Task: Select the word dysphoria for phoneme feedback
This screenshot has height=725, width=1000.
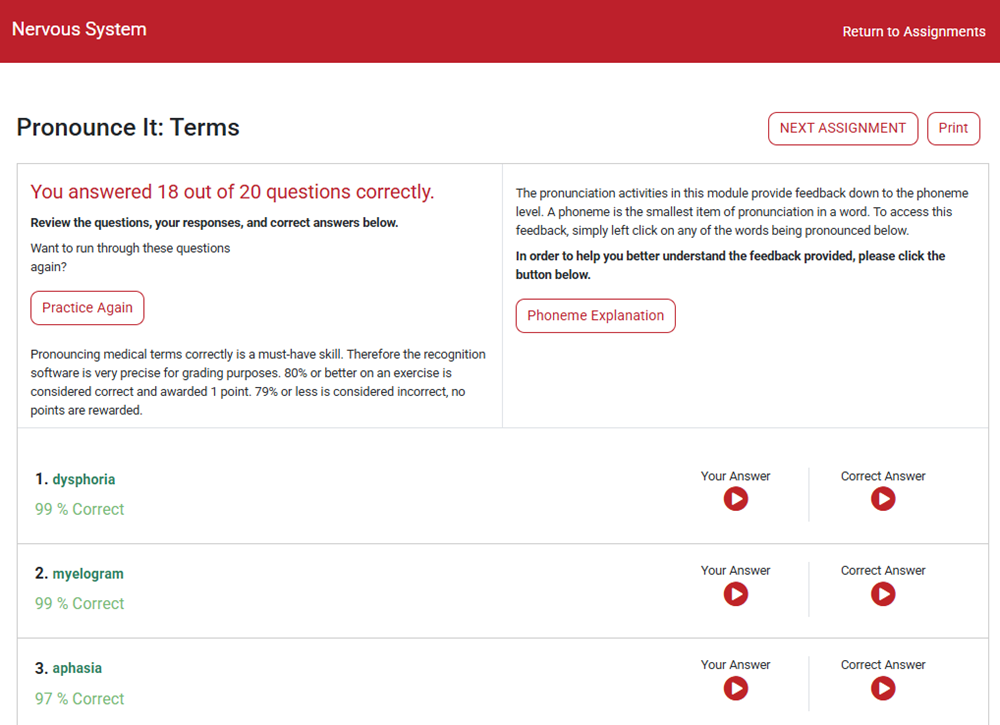Action: click(x=84, y=479)
